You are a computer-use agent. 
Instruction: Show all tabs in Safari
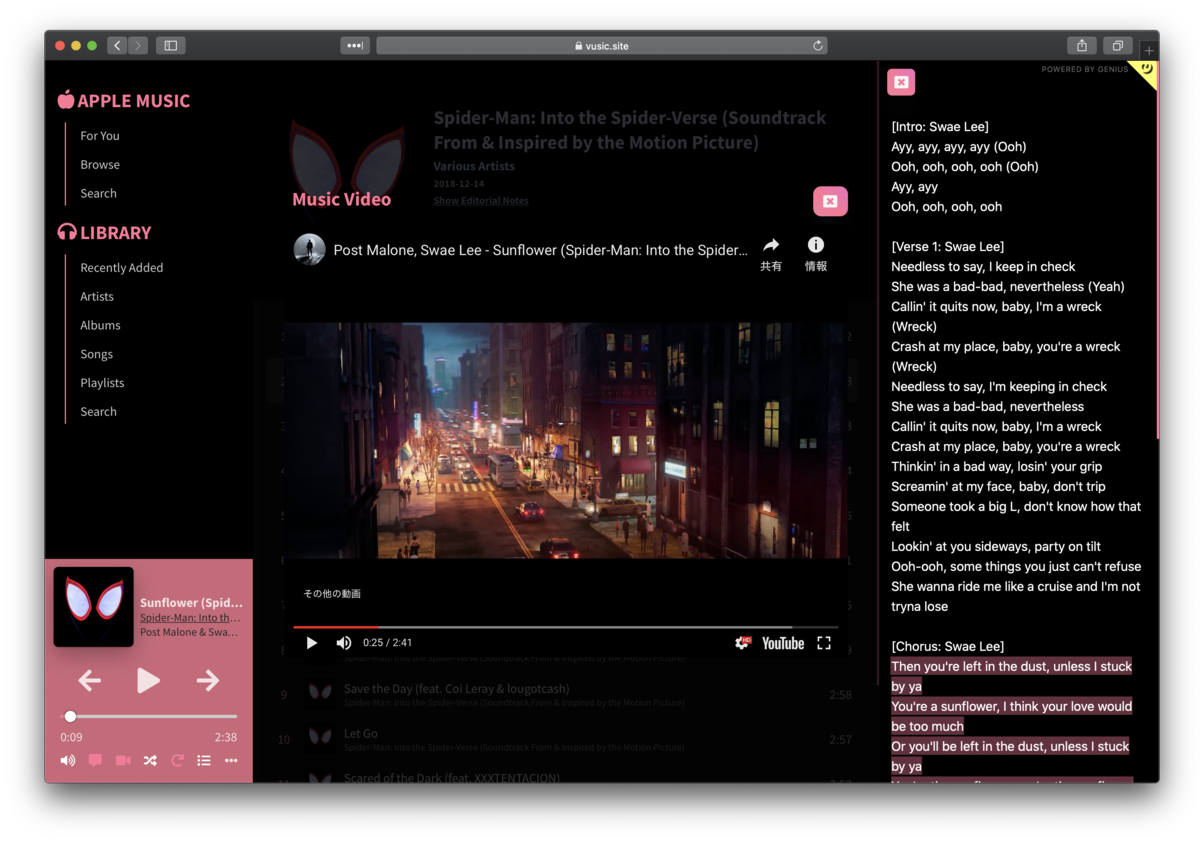pyautogui.click(x=1117, y=45)
